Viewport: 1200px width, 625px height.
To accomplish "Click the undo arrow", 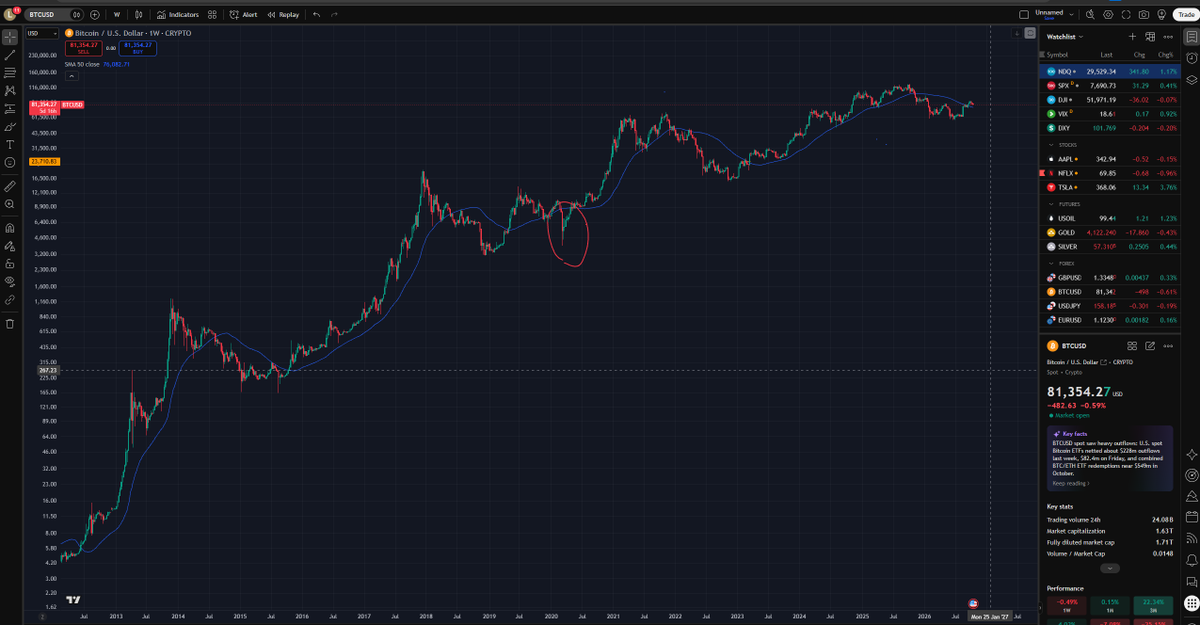I will (317, 15).
